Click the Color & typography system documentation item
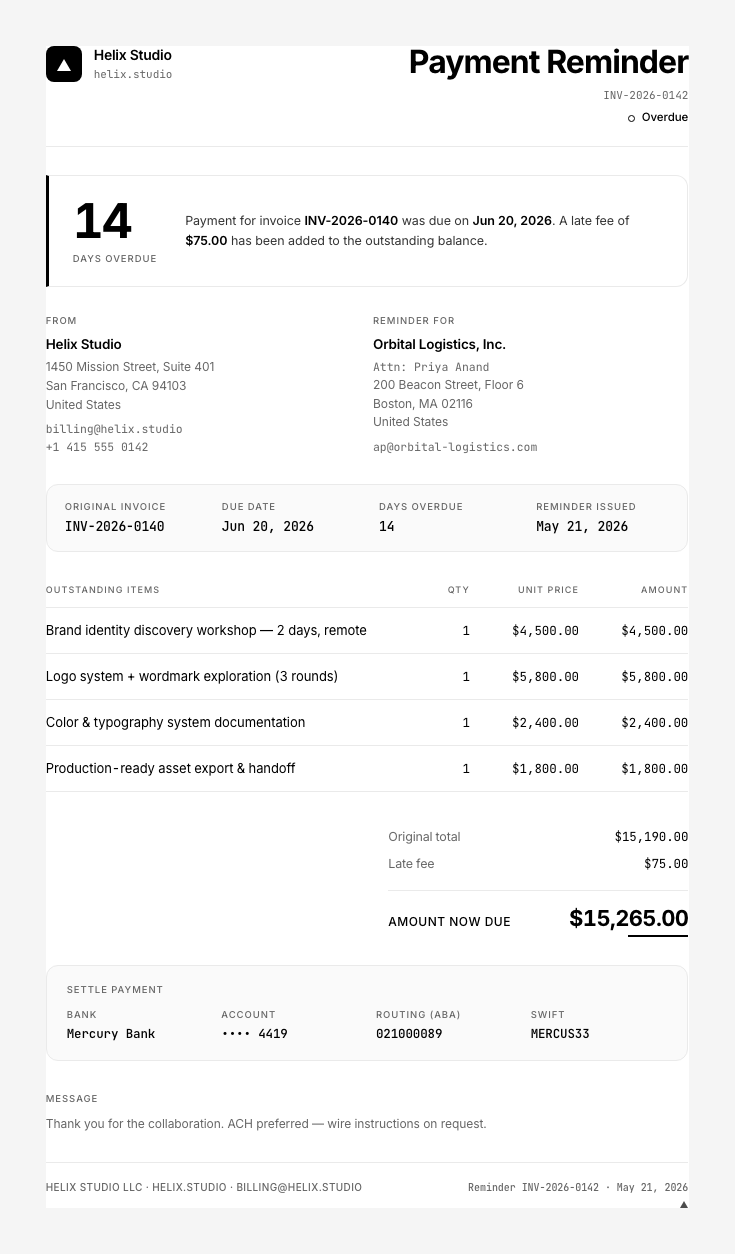Screen dimensions: 735x1254 coord(175,722)
